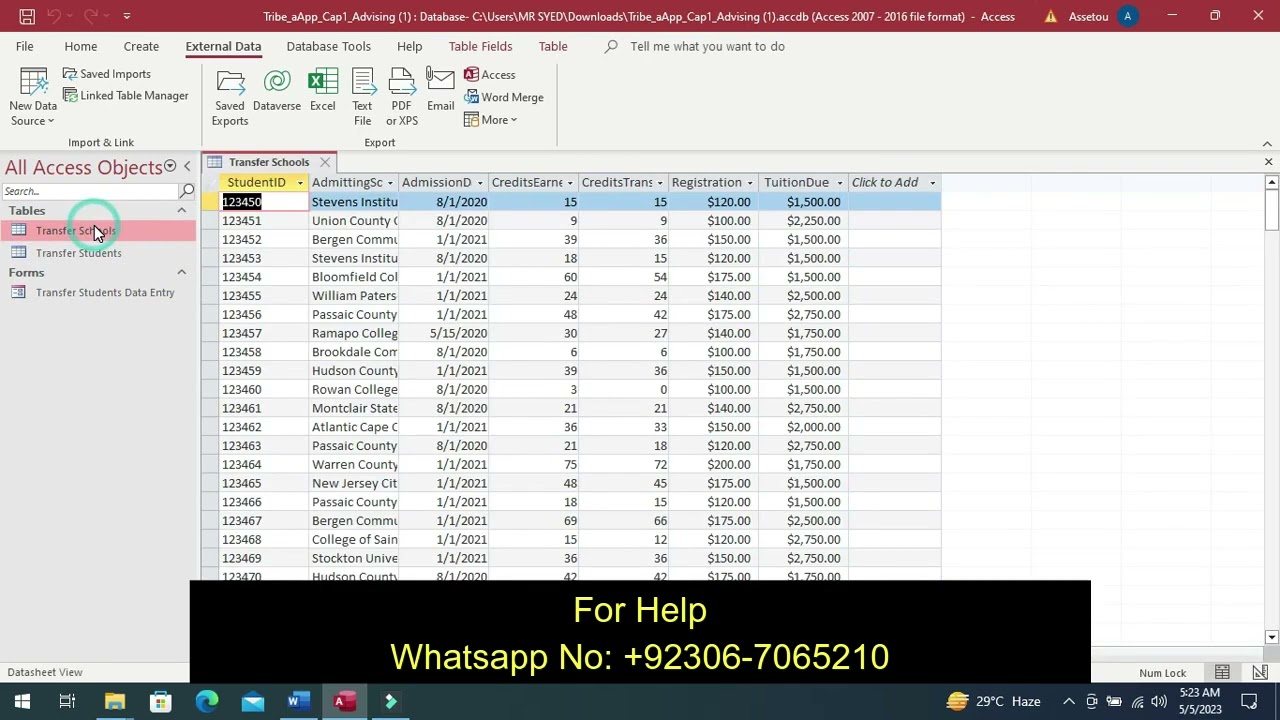Open All Access Objects category dropdown
Viewport: 1280px width, 720px height.
pos(170,167)
